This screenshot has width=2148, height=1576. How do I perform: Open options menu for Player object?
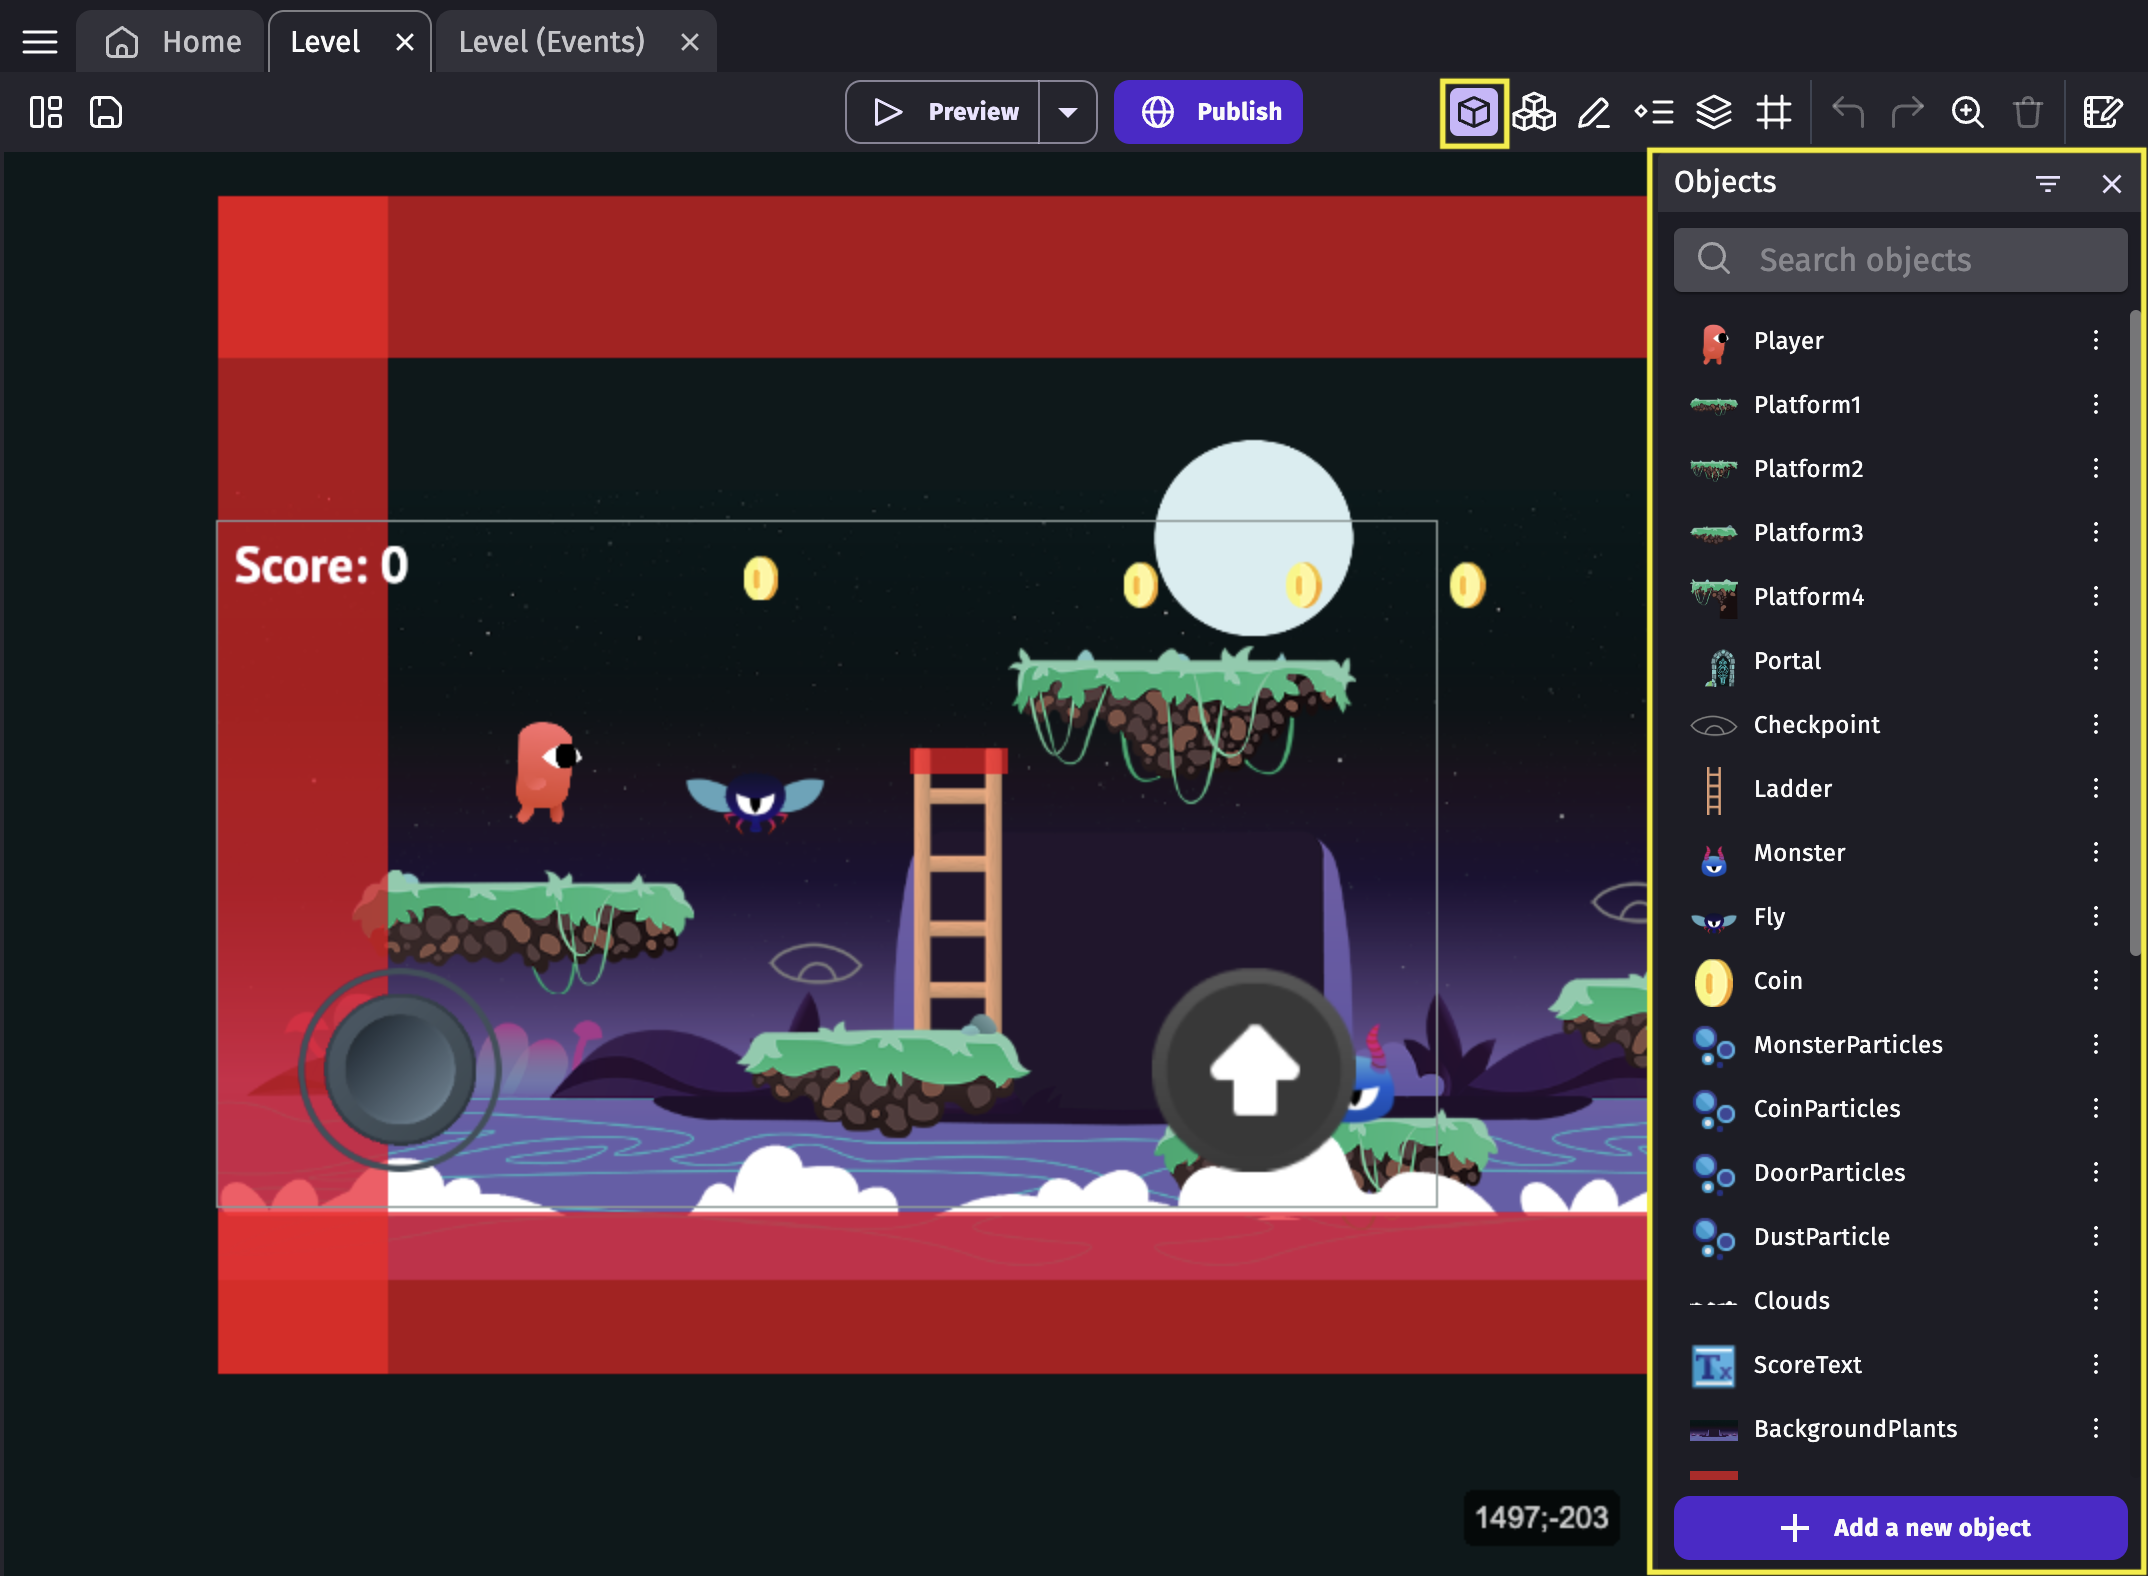coord(2095,341)
